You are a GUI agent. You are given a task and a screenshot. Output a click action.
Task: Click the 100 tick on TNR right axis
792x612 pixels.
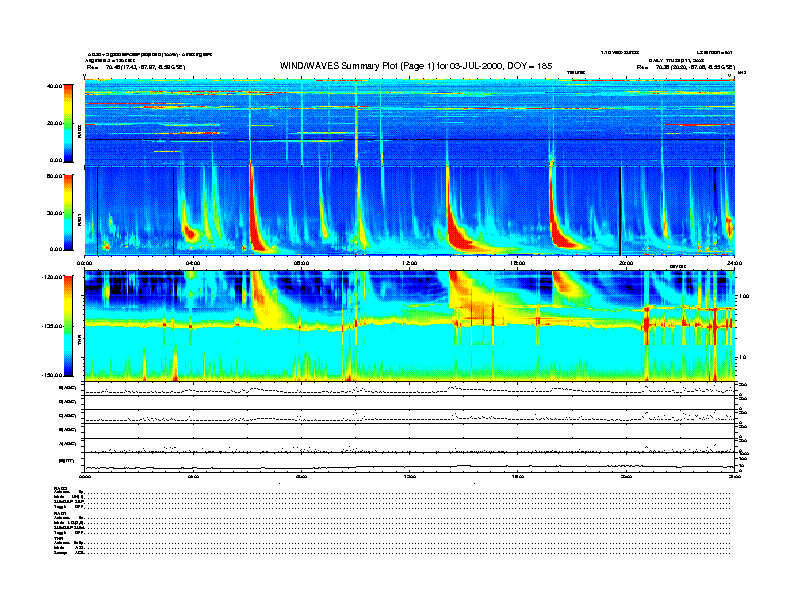click(744, 296)
